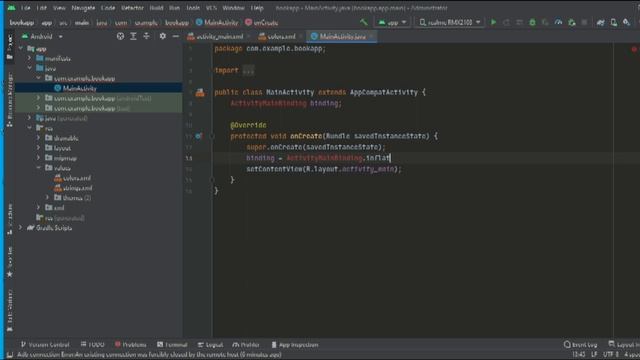Click the Debug app bug icon
The height and width of the screenshot is (360, 640).
click(532, 22)
